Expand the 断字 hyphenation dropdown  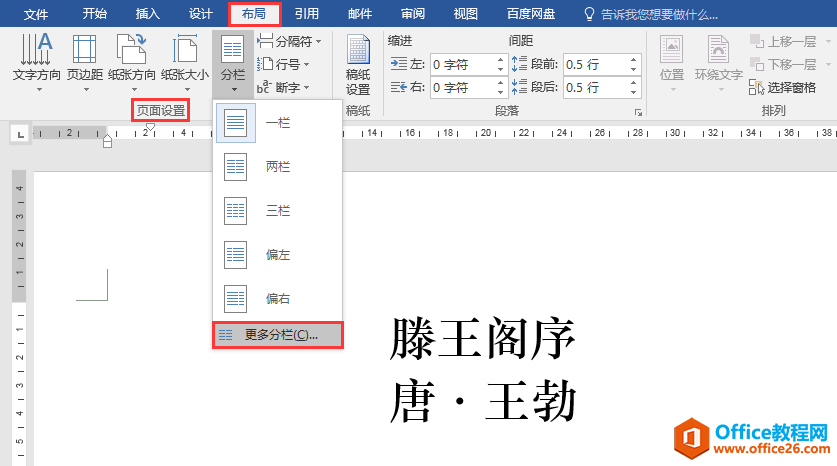coord(283,87)
